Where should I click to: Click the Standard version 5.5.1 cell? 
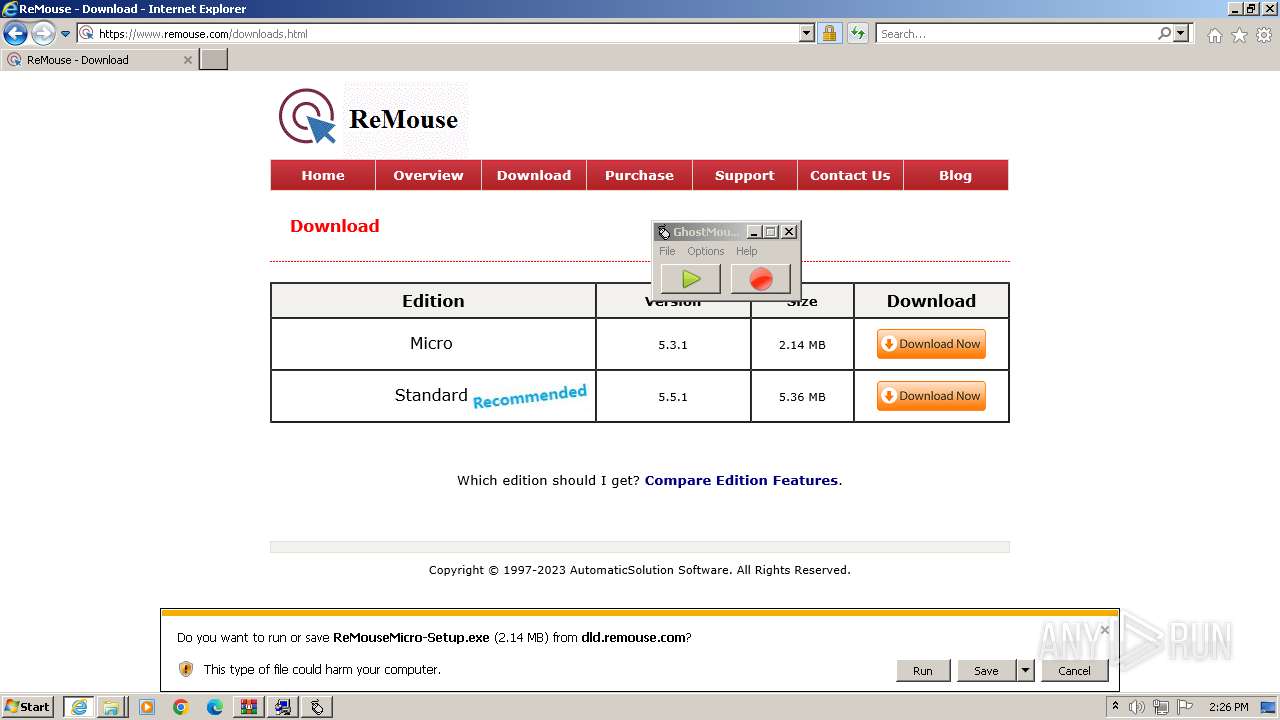(673, 396)
